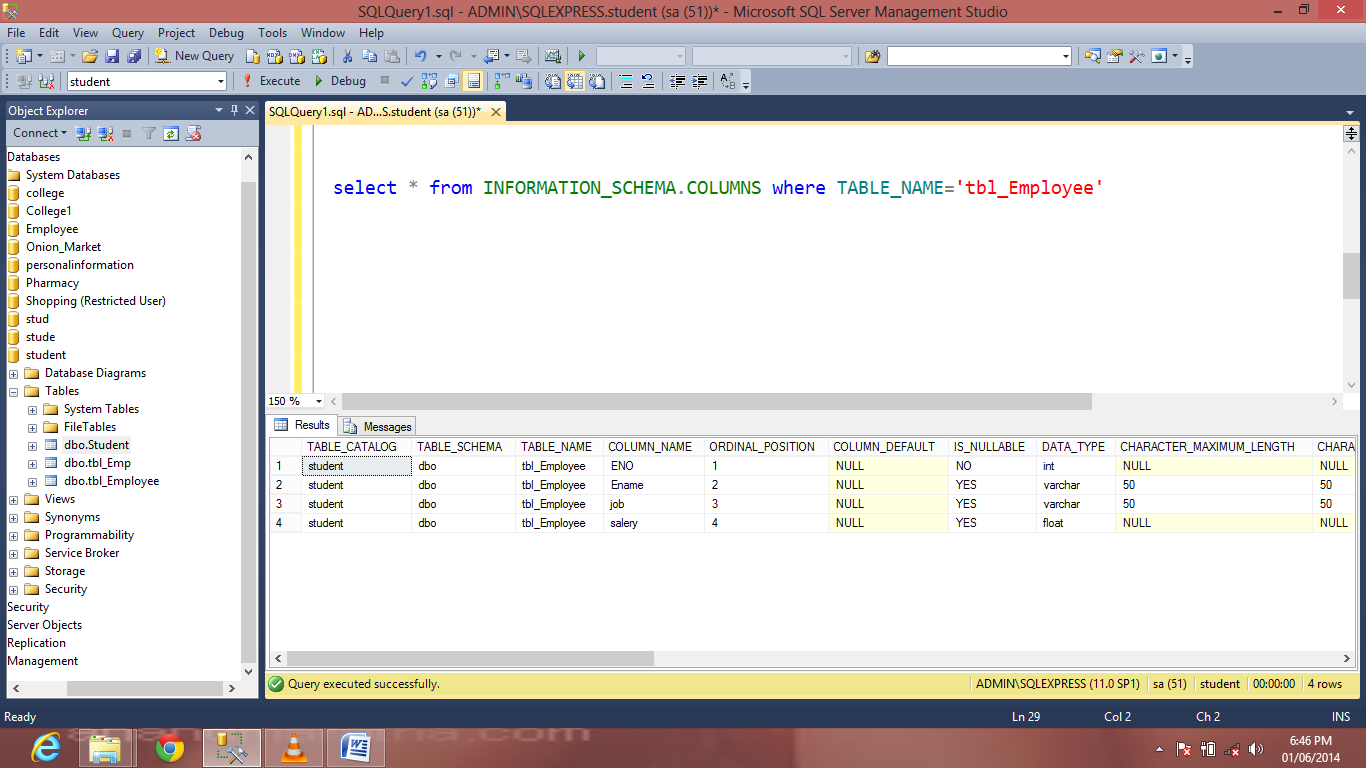Screen dimensions: 1366x768
Task: Open the Edit menu
Action: [48, 33]
